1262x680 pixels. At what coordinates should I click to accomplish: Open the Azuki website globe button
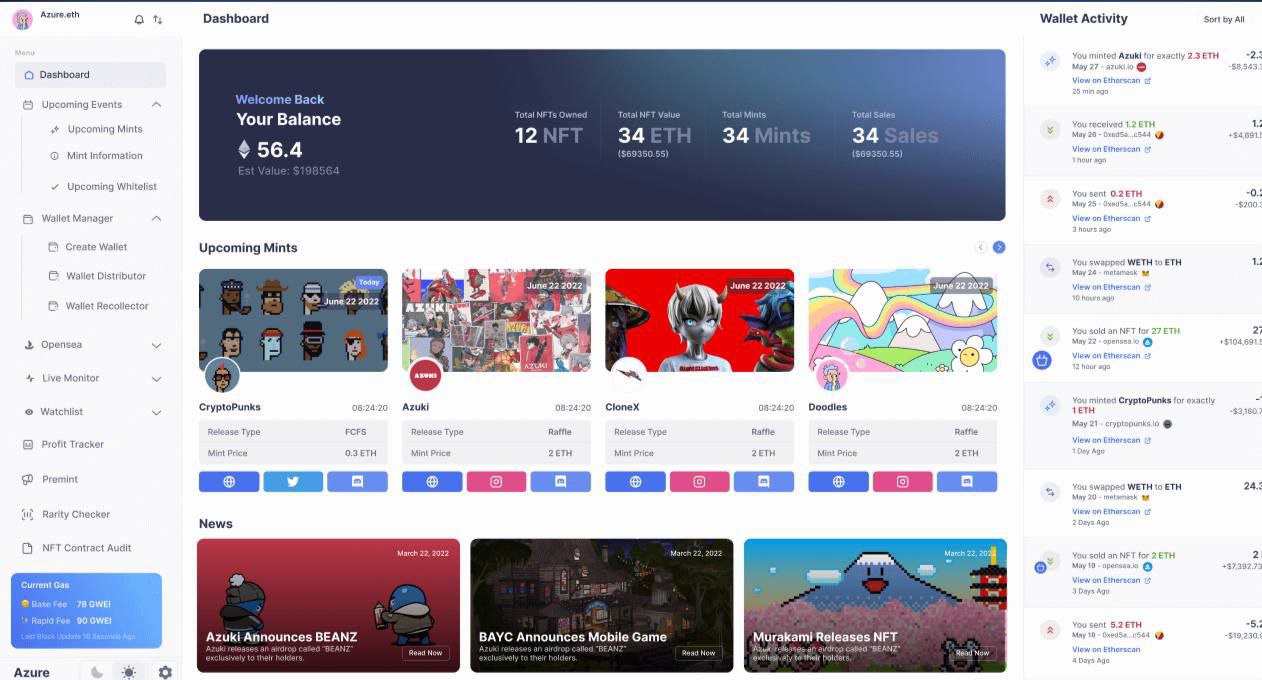pyautogui.click(x=432, y=482)
